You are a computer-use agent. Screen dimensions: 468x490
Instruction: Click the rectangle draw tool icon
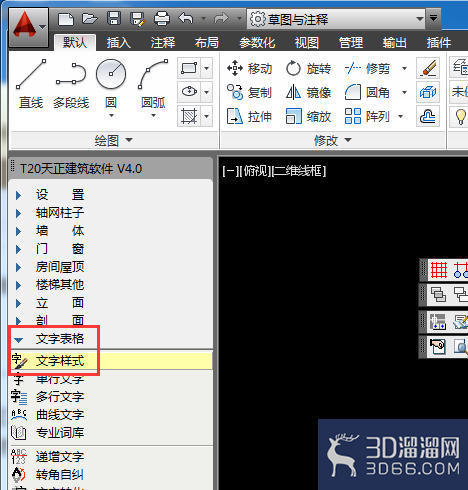pos(189,68)
